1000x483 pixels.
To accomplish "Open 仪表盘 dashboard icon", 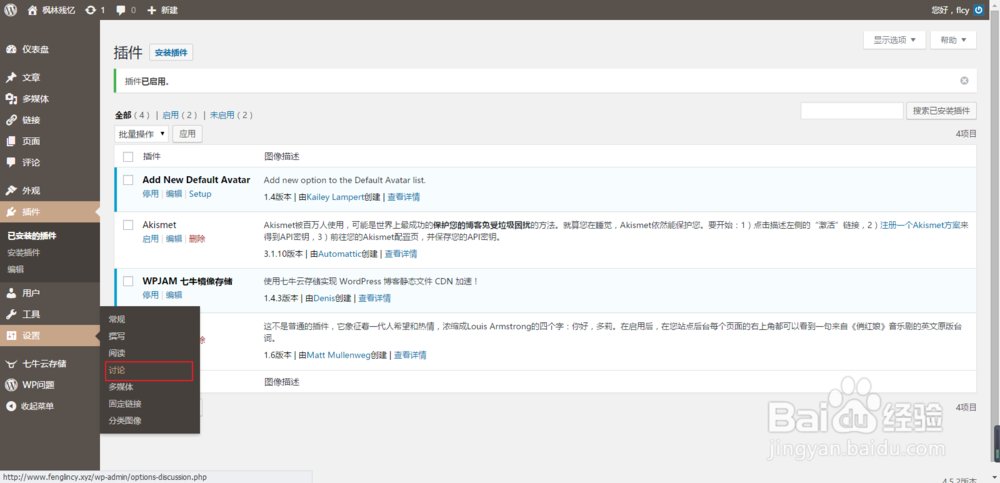I will point(11,49).
